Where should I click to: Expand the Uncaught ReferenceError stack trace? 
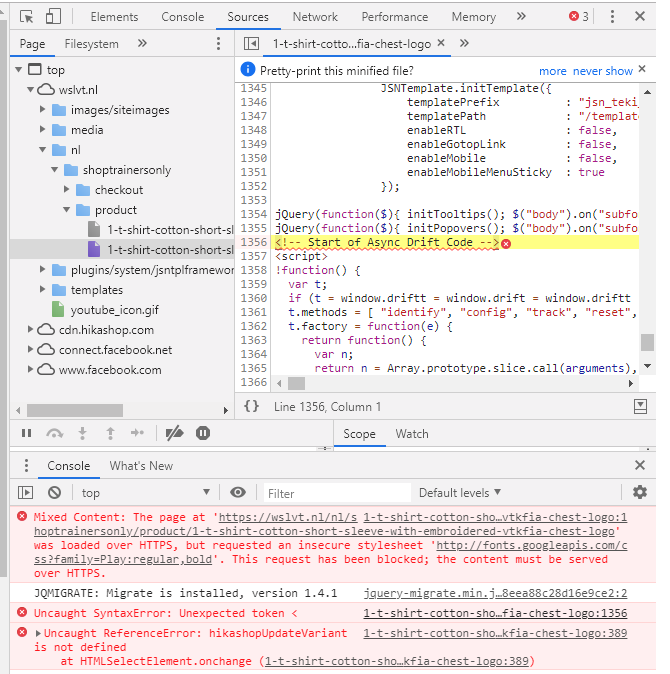pos(38,633)
